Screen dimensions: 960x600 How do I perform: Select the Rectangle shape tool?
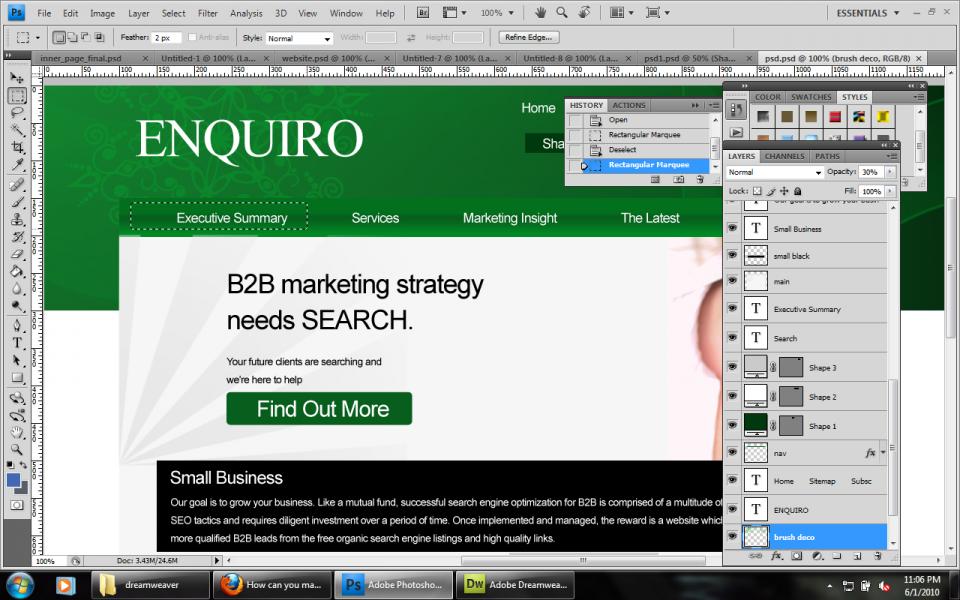17,378
